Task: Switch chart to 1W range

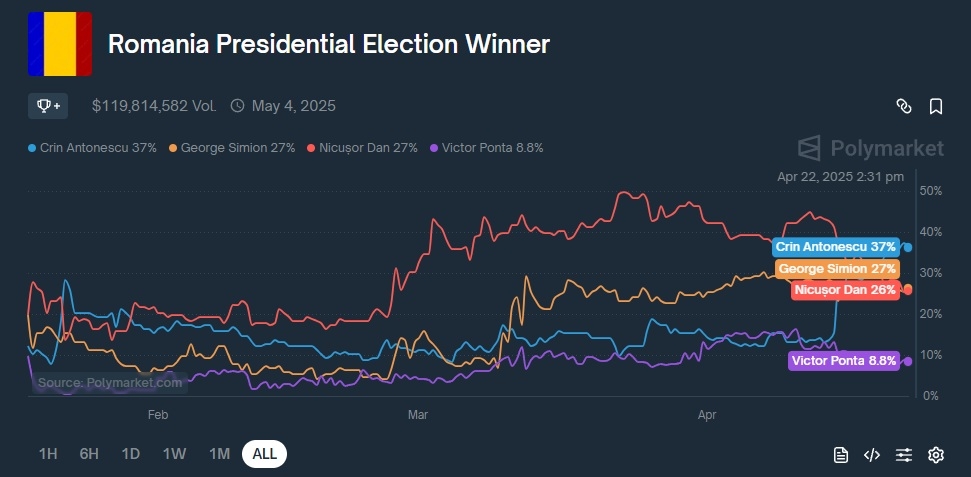Action: point(174,454)
